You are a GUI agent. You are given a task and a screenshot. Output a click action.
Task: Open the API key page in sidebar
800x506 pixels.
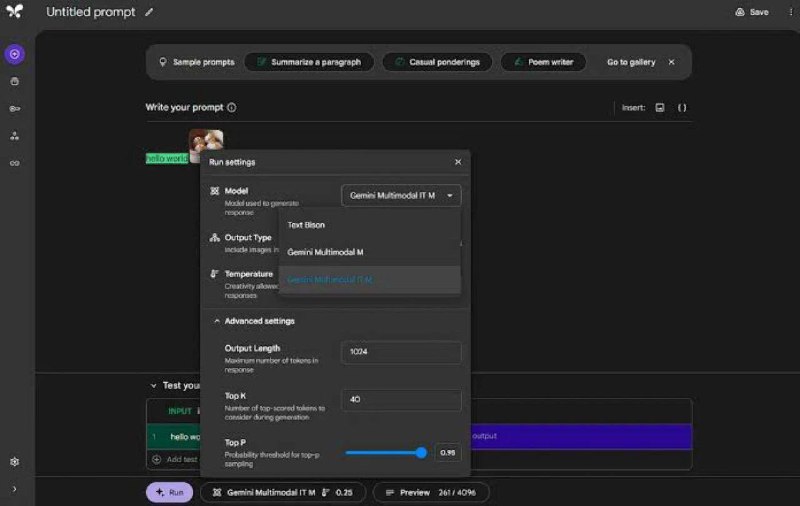(x=14, y=108)
